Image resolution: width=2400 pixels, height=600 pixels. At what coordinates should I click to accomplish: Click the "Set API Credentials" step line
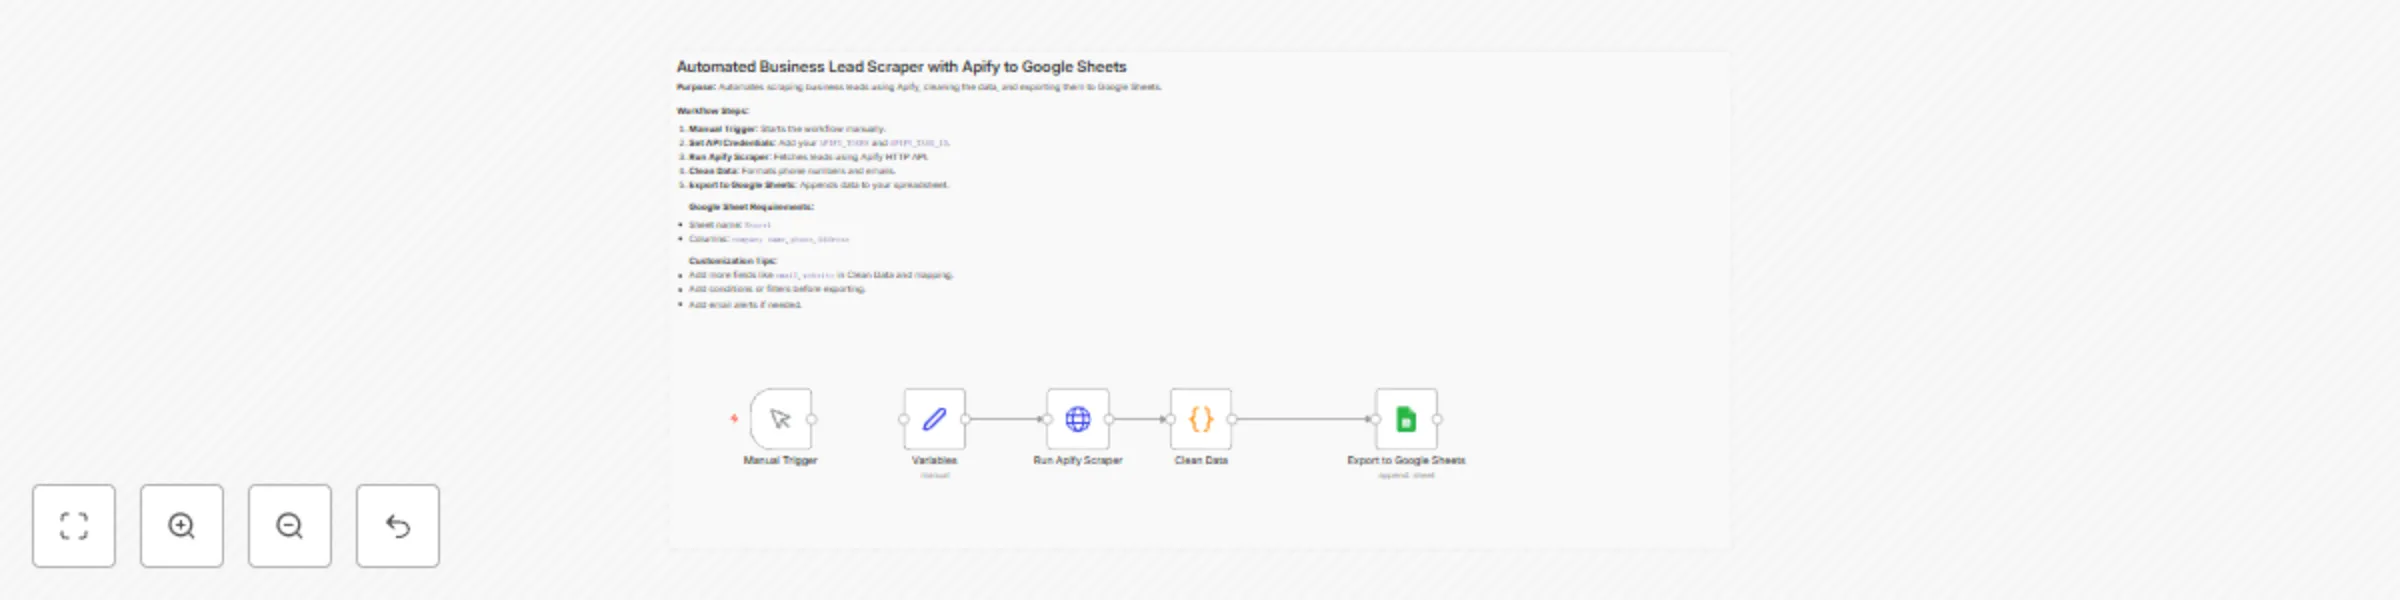pyautogui.click(x=818, y=143)
